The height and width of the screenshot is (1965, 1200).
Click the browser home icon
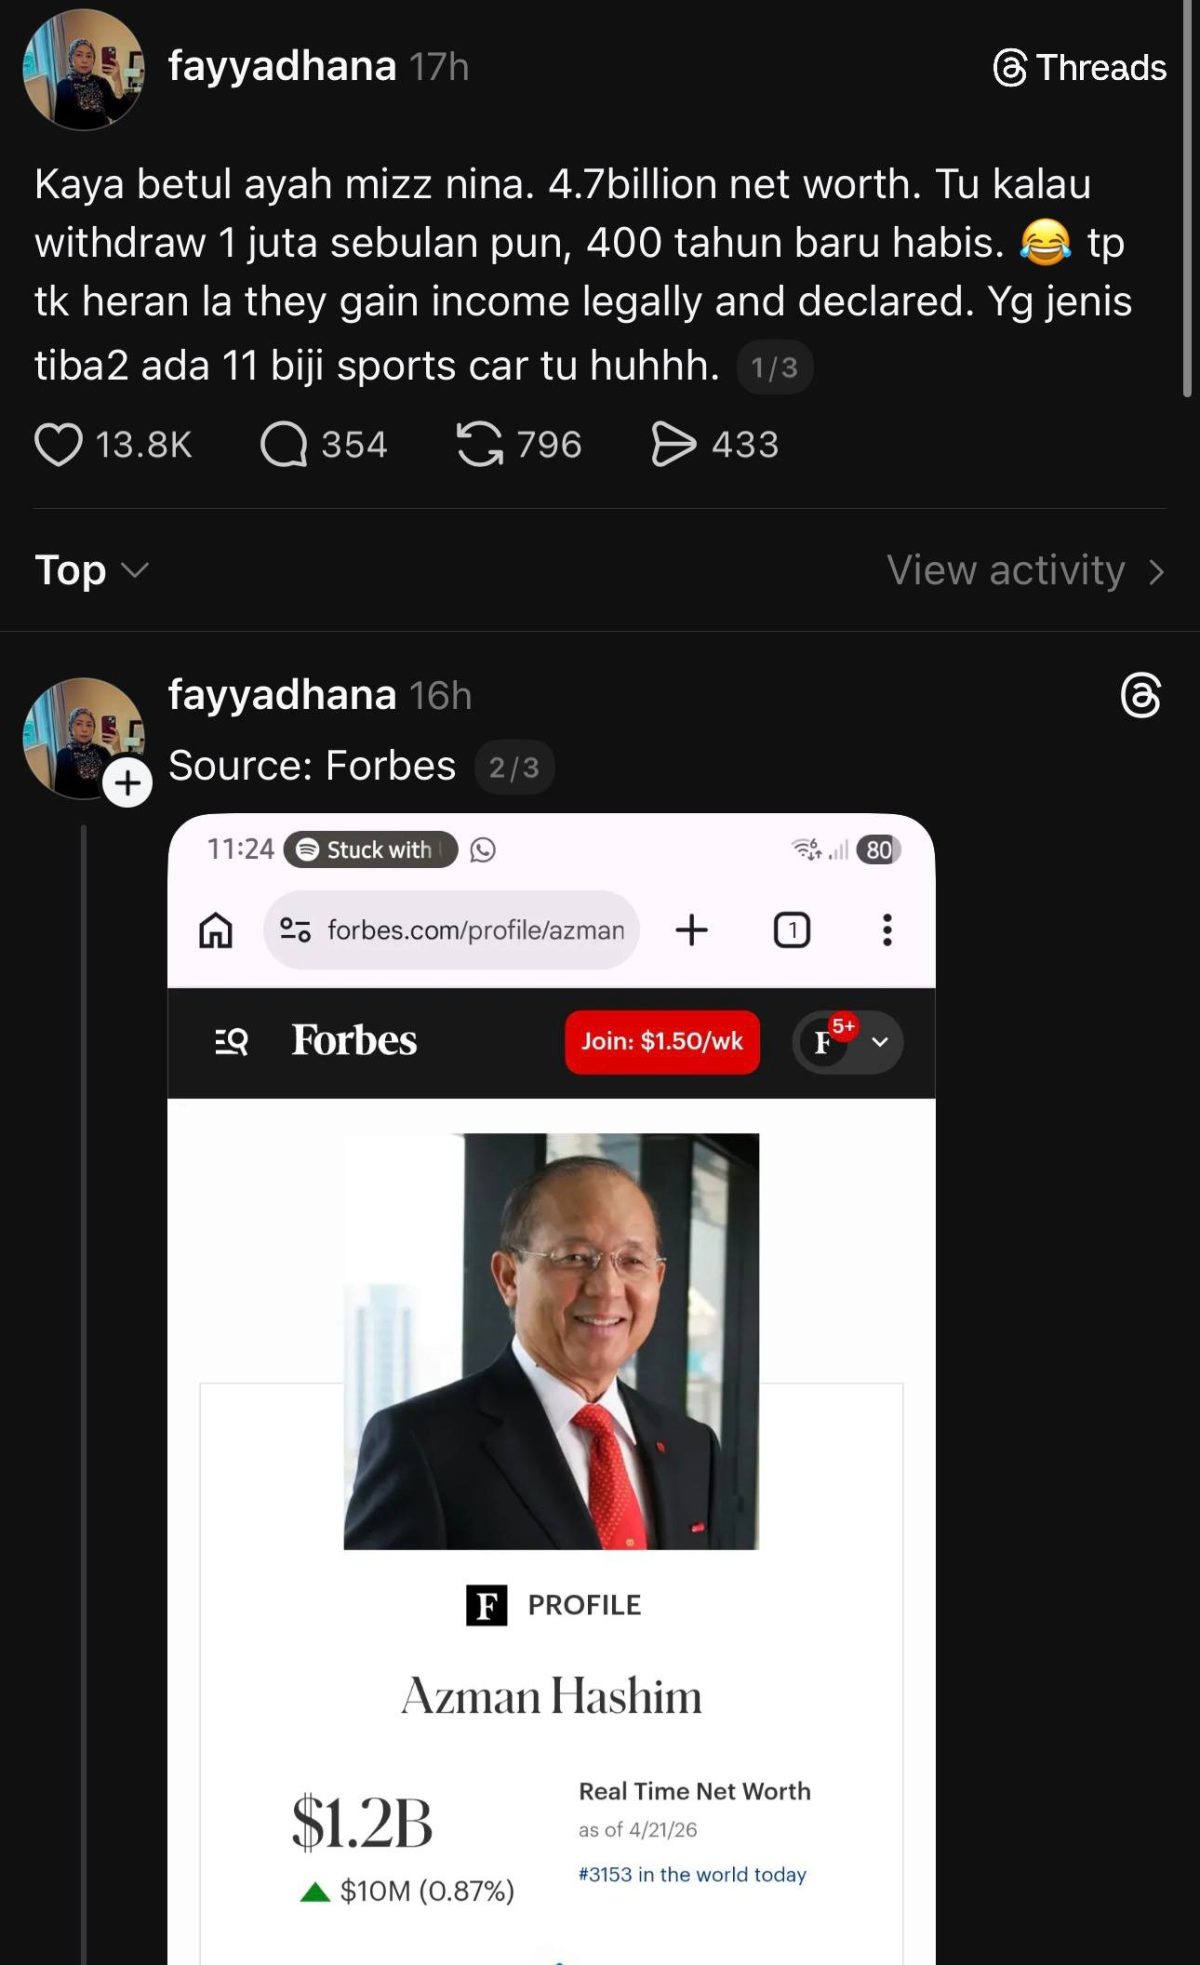(216, 930)
